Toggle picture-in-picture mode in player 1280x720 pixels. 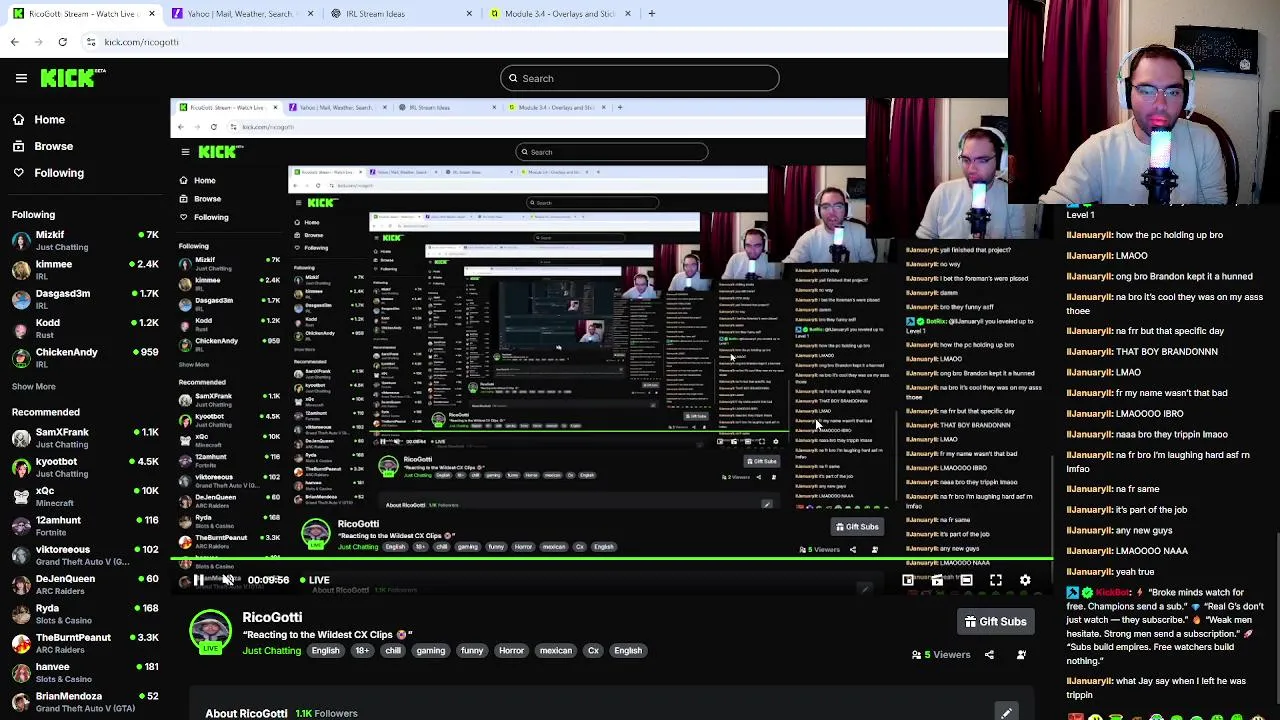pyautogui.click(x=908, y=580)
